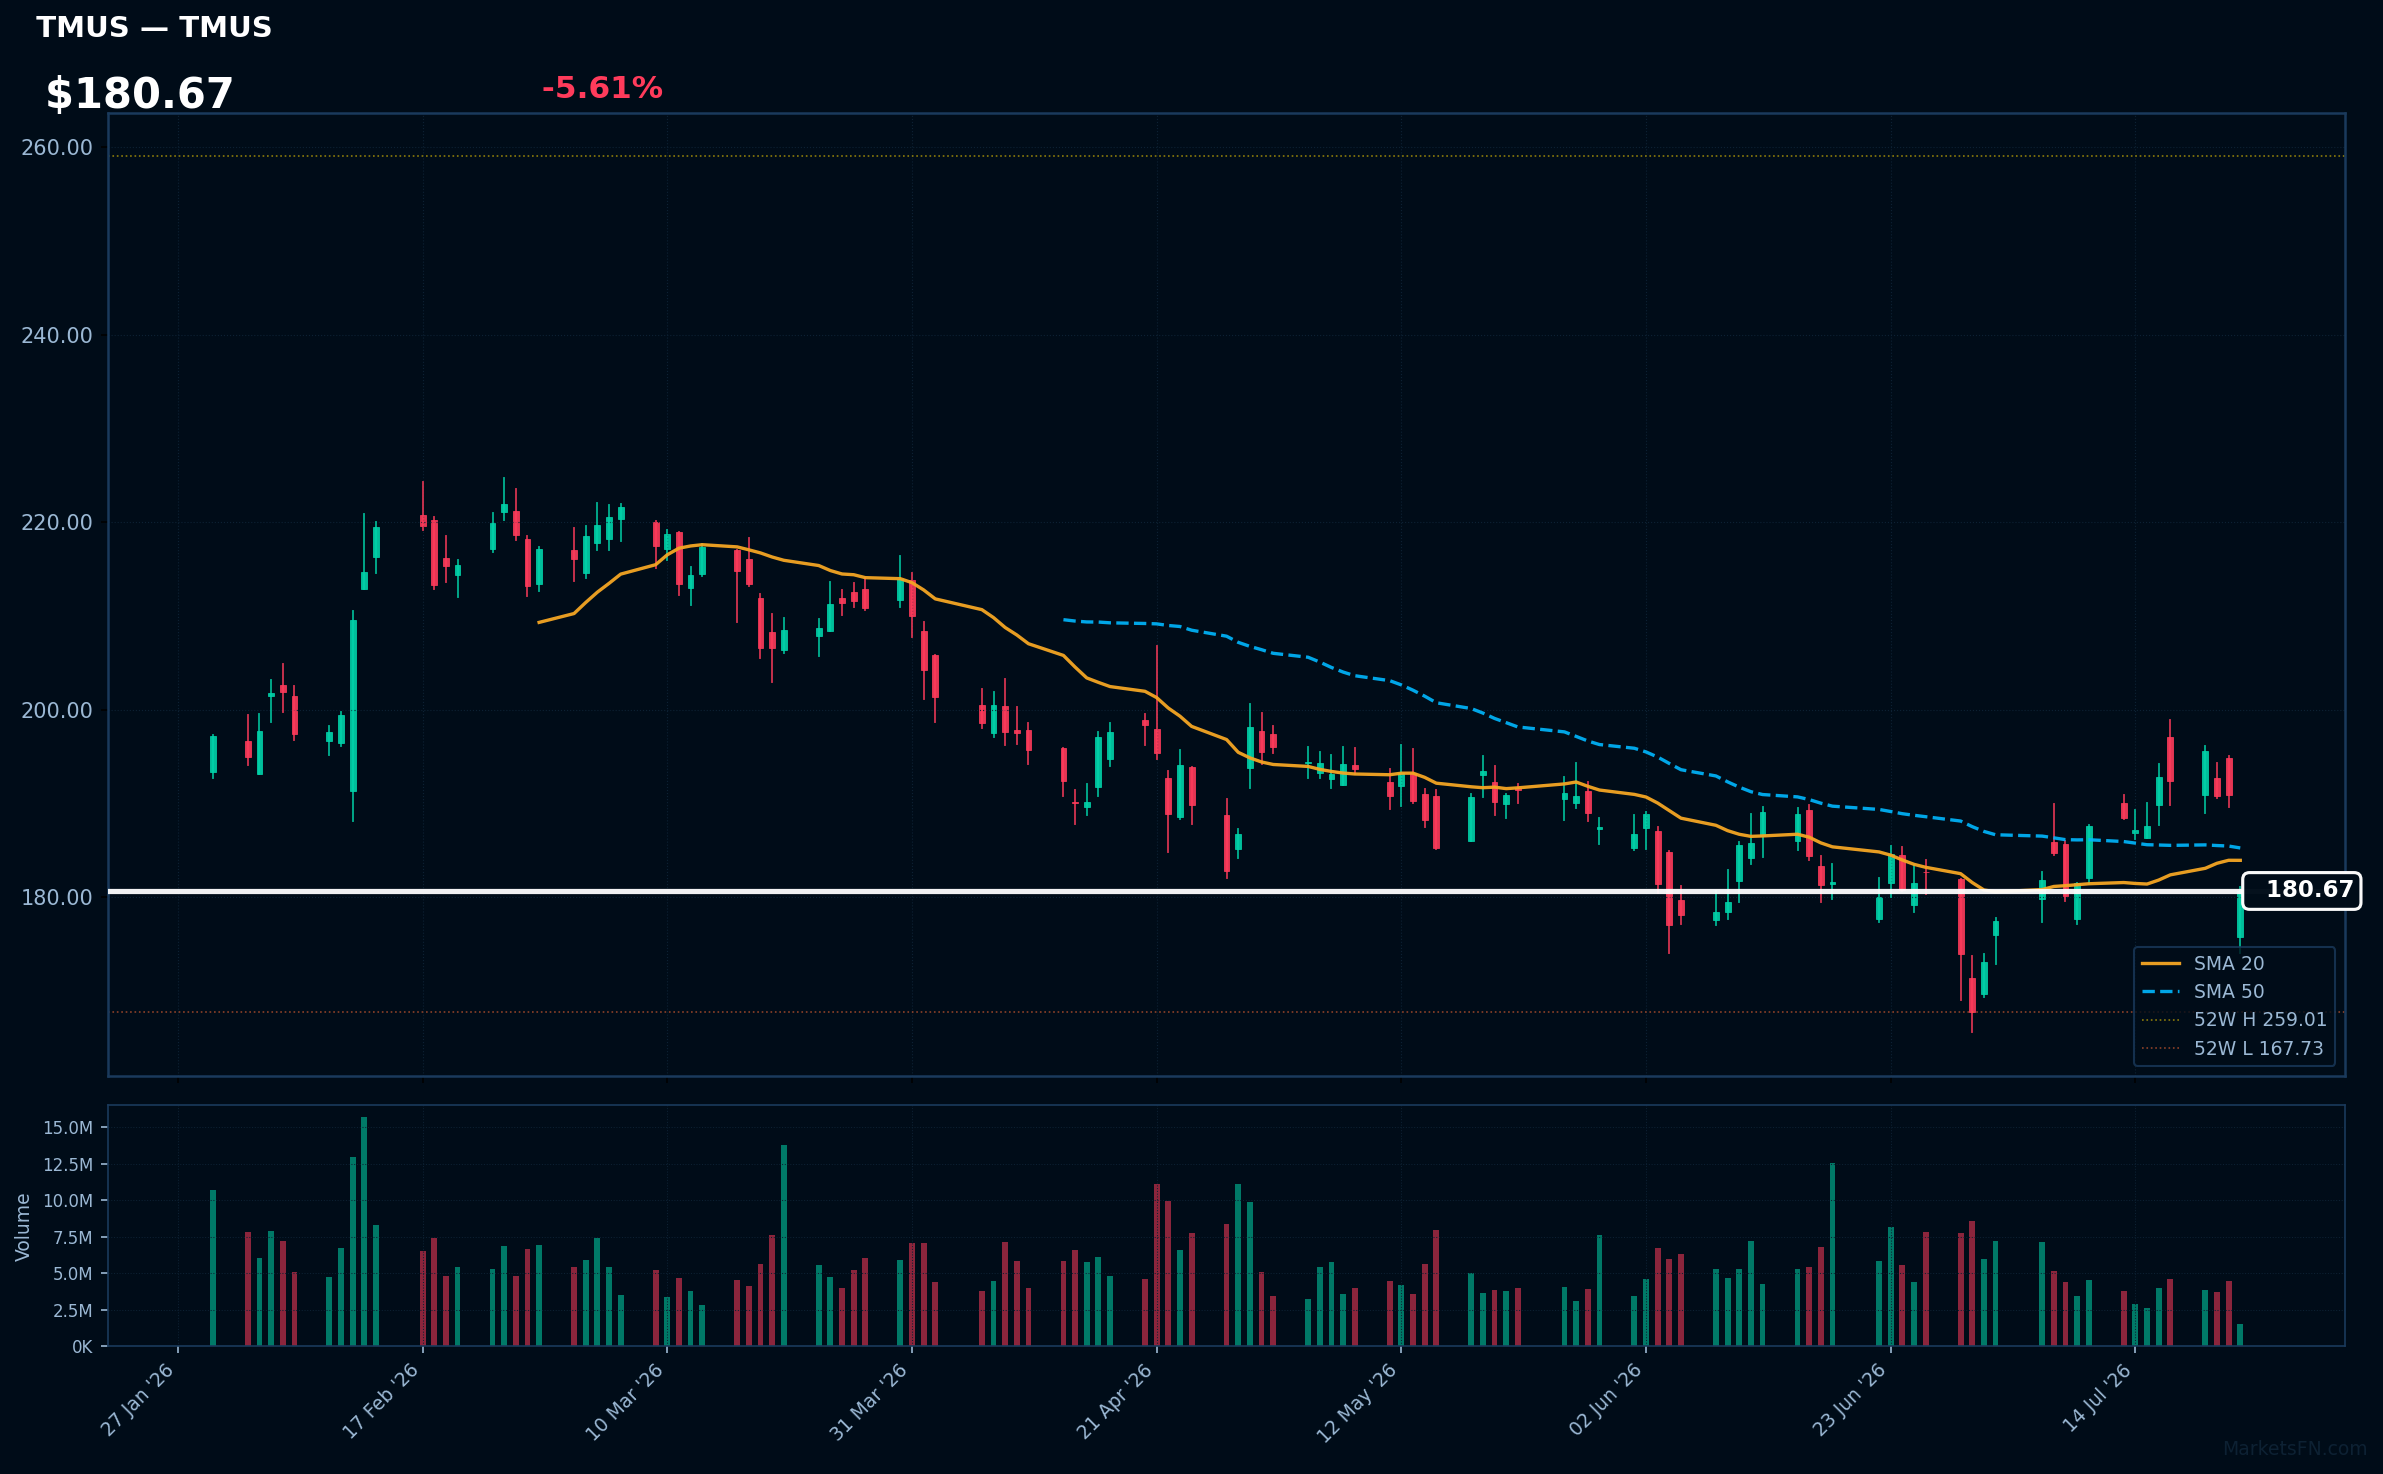This screenshot has width=2383, height=1474.
Task: Click the 14 Jul '26 date label
Action: point(2097,1397)
